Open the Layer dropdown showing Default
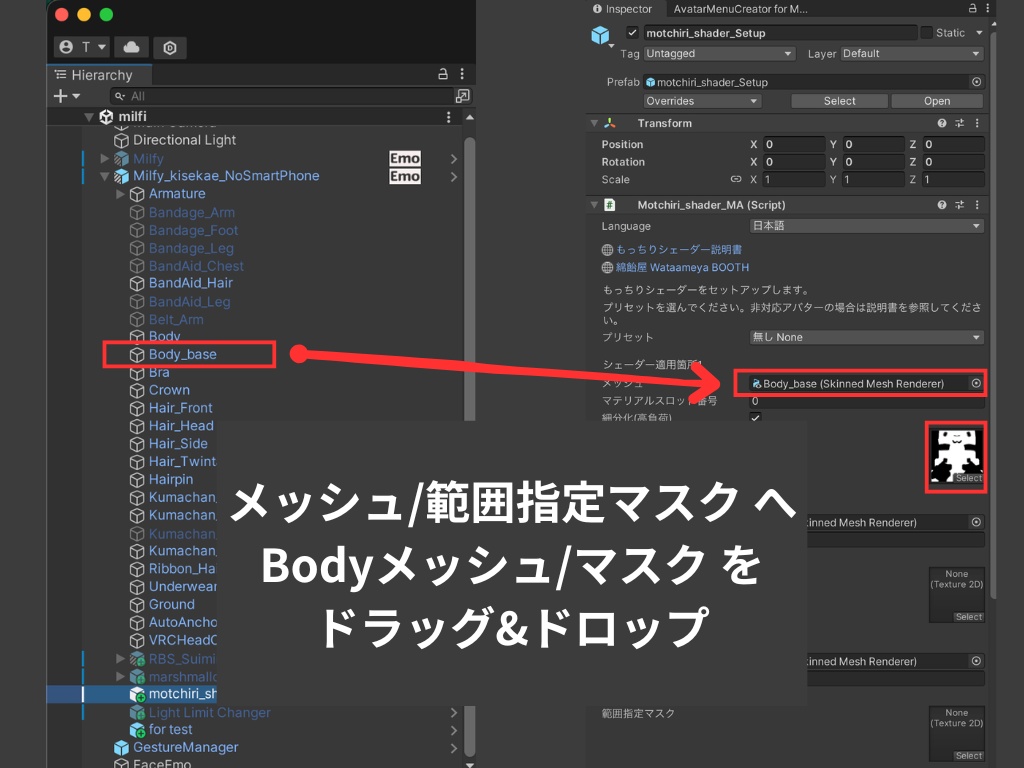Image resolution: width=1024 pixels, height=768 pixels. click(912, 54)
